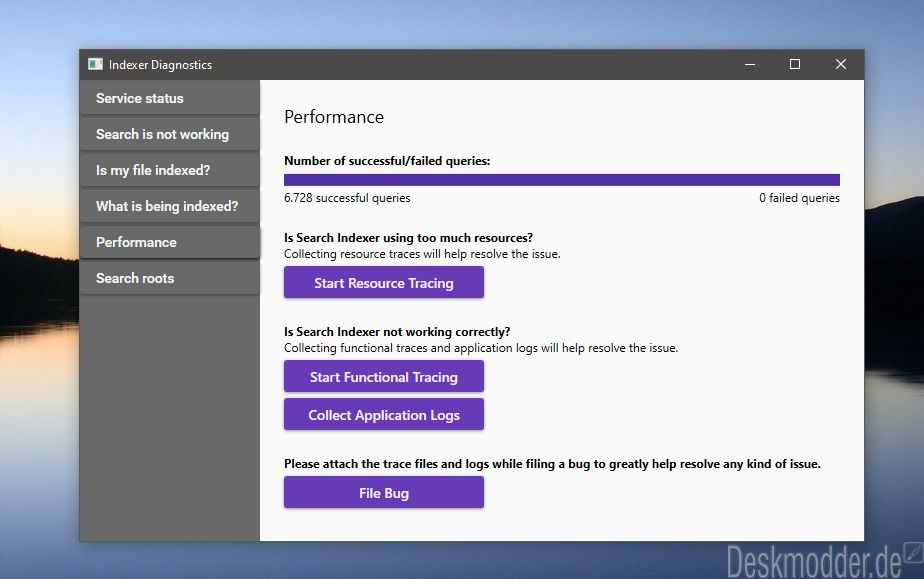Click the Performance page heading
Viewport: 924px width, 579px height.
click(x=334, y=117)
